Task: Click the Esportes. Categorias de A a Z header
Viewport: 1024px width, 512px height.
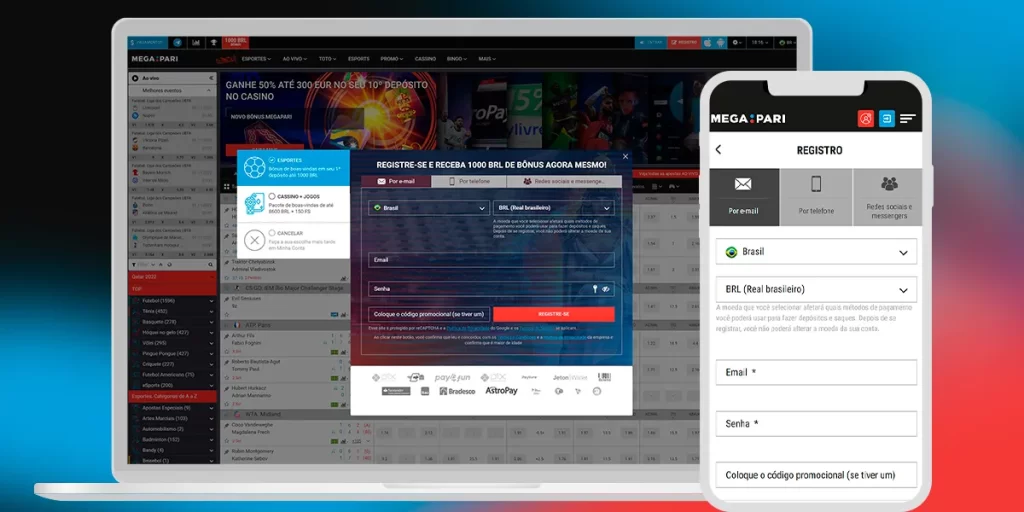Action: pyautogui.click(x=173, y=396)
